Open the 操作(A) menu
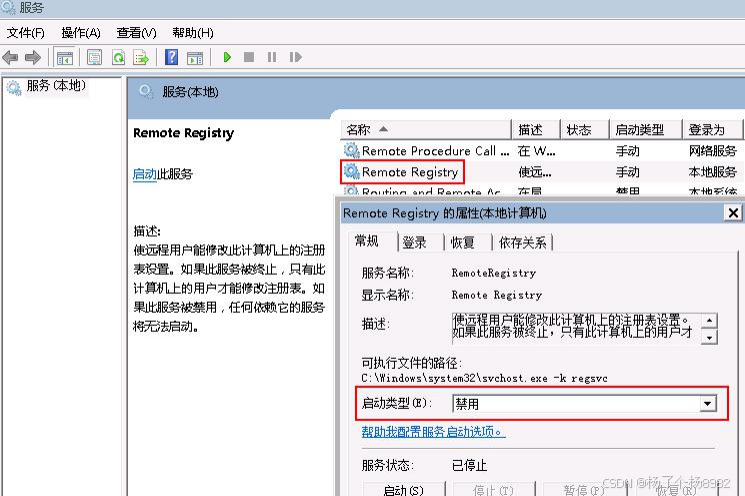 81,33
